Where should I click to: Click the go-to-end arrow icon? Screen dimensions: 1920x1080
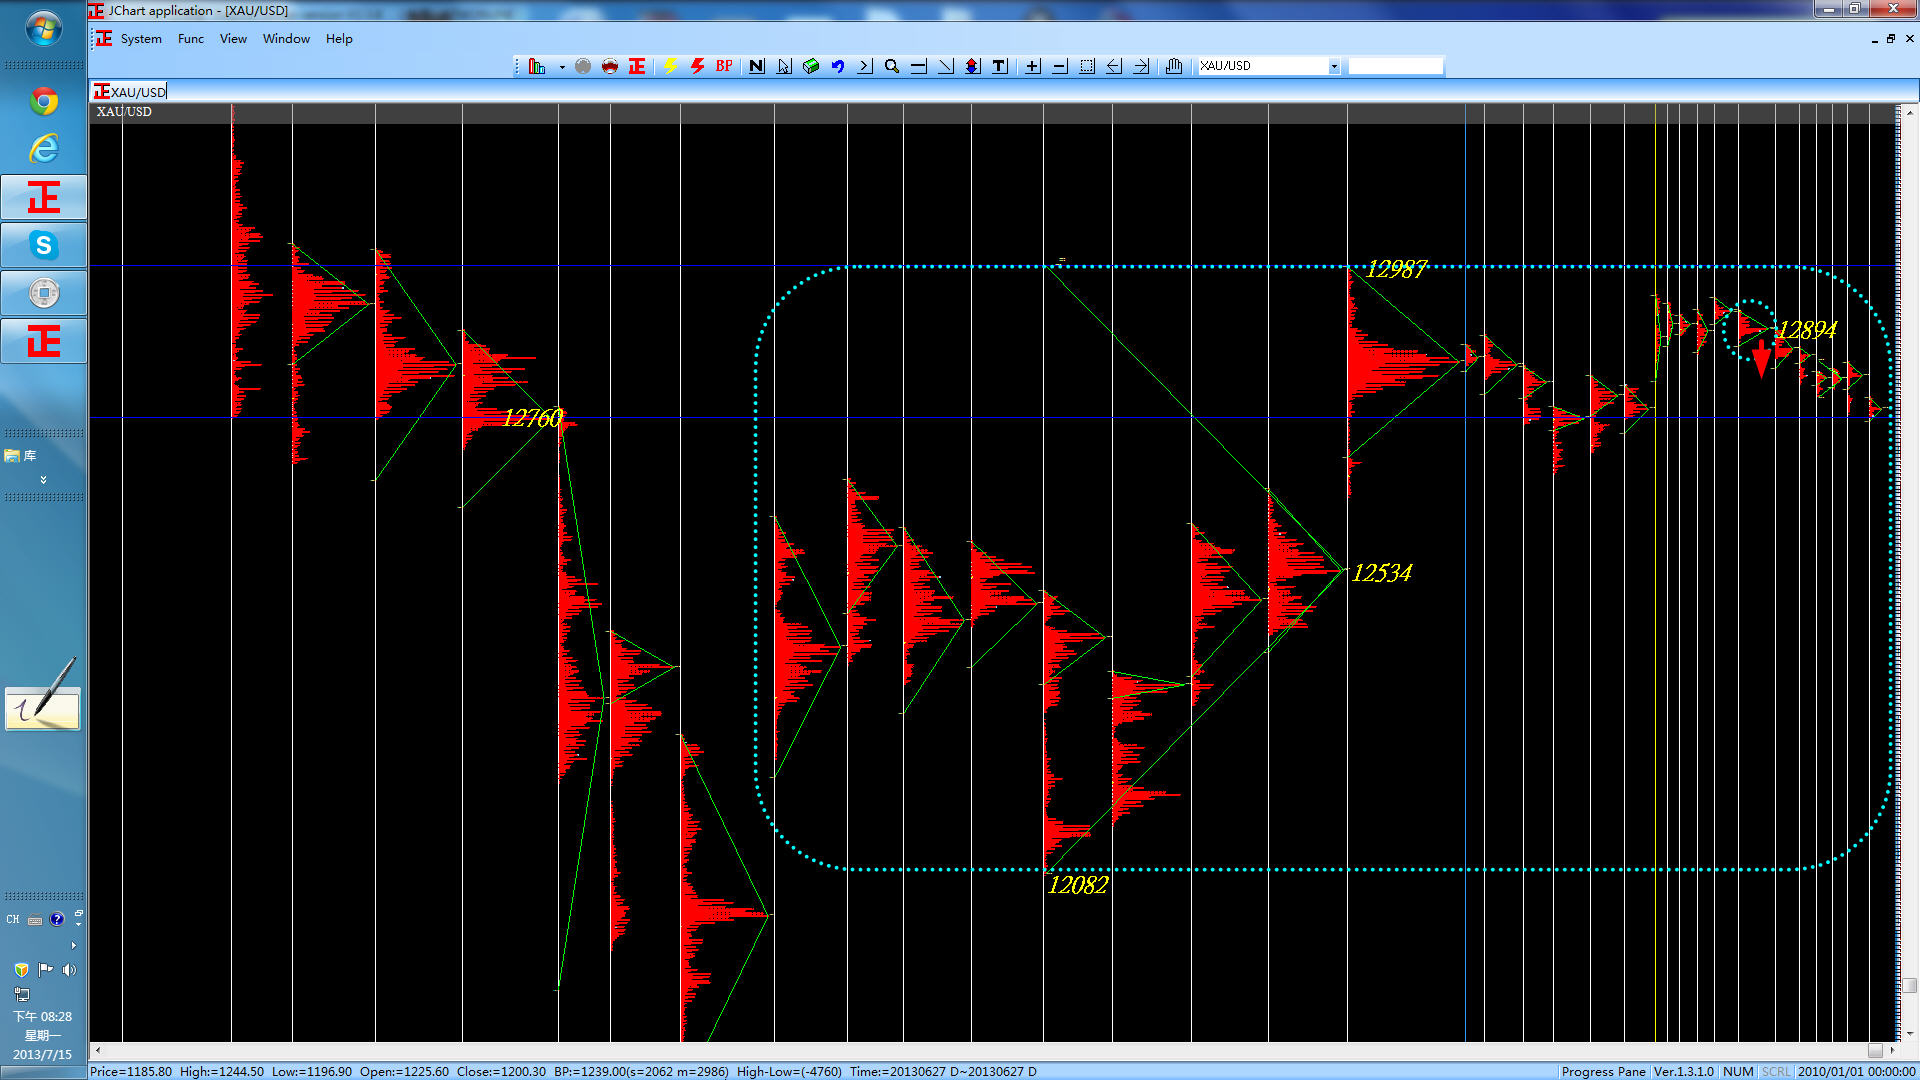coord(865,66)
